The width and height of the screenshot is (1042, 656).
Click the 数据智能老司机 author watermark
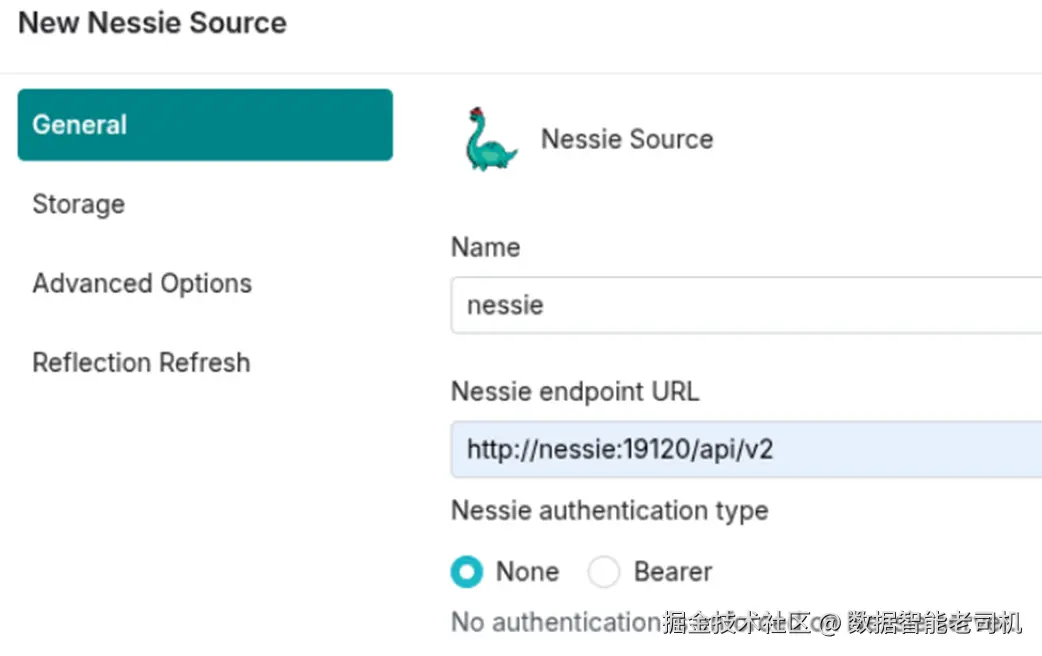[934, 624]
